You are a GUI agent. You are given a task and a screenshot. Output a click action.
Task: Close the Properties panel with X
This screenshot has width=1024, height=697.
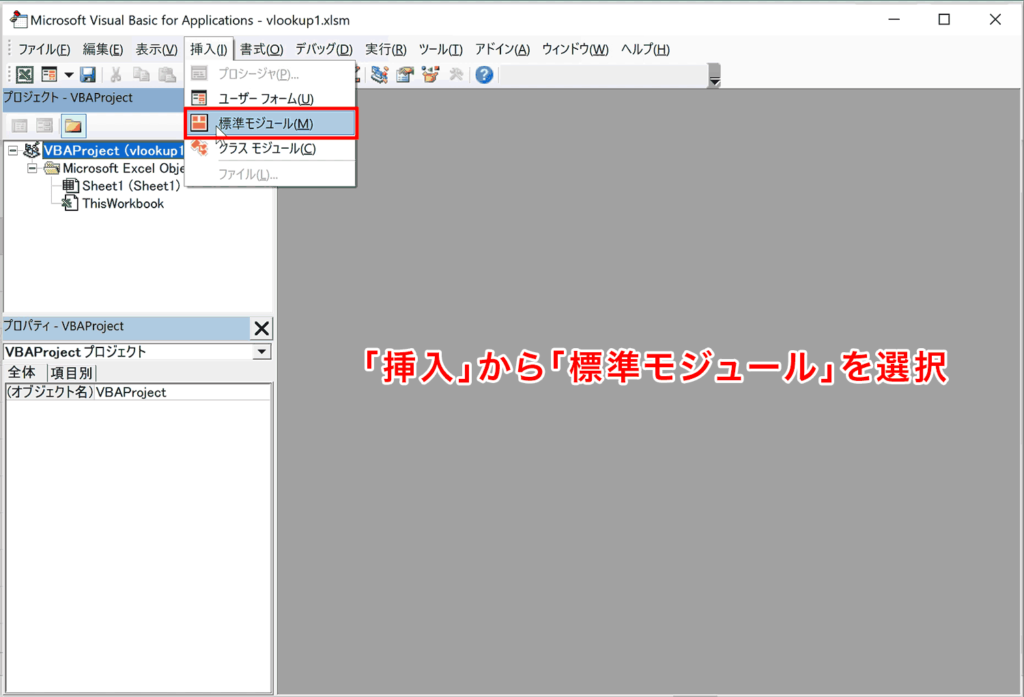(261, 328)
